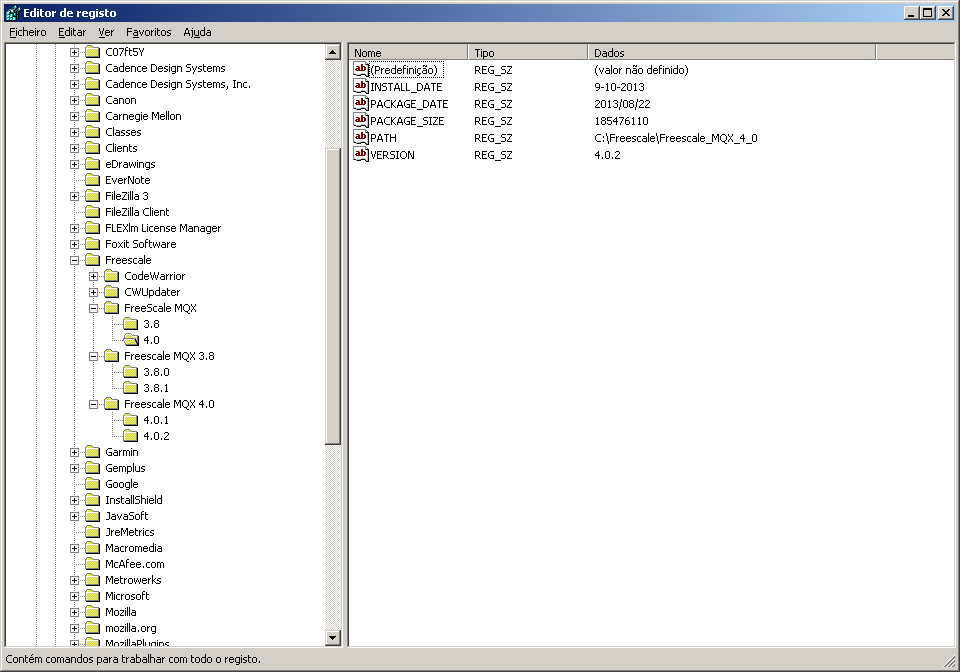Collapse the Freescale tree node

coord(74,260)
